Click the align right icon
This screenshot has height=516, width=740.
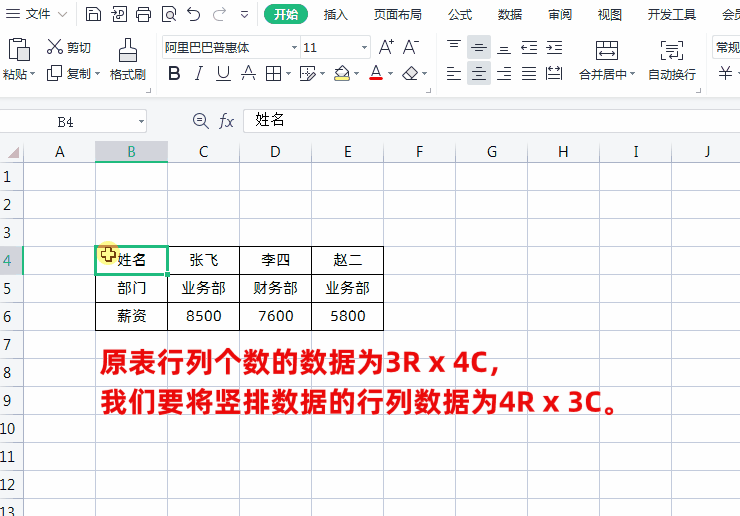coord(504,74)
